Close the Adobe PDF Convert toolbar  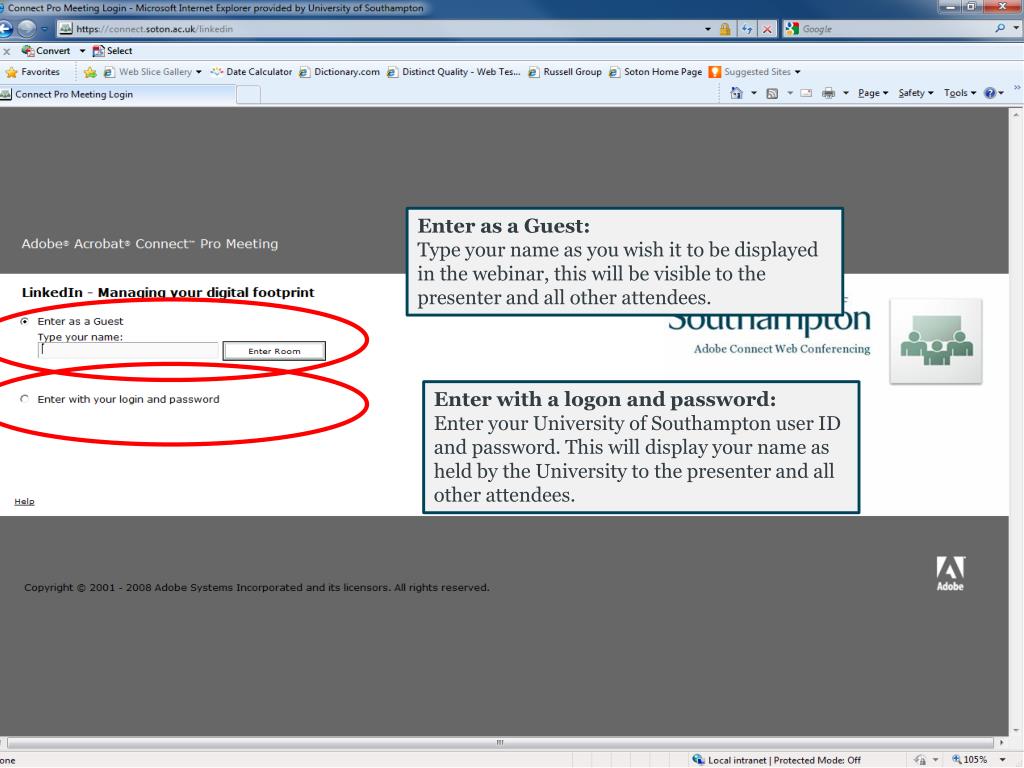(x=7, y=51)
